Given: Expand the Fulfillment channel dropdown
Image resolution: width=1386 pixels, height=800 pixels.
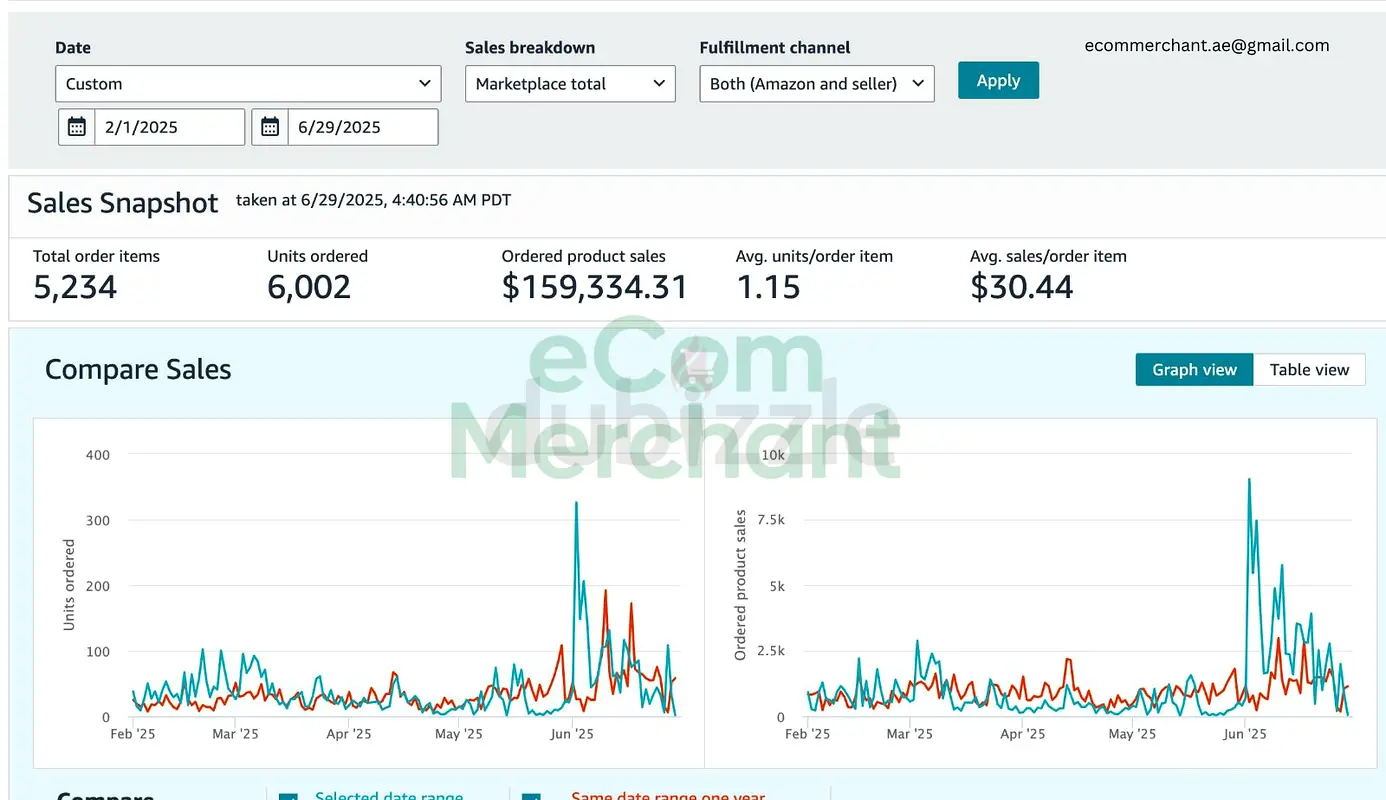Looking at the screenshot, I should [x=816, y=84].
